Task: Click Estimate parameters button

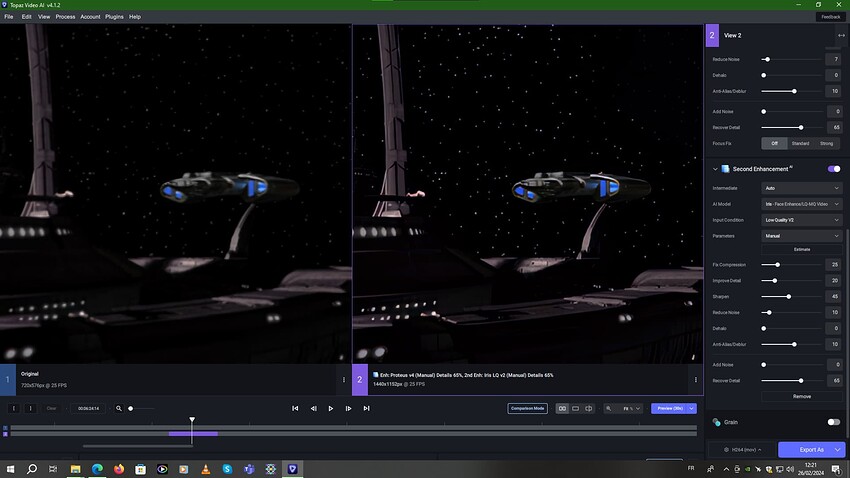Action: pos(802,249)
